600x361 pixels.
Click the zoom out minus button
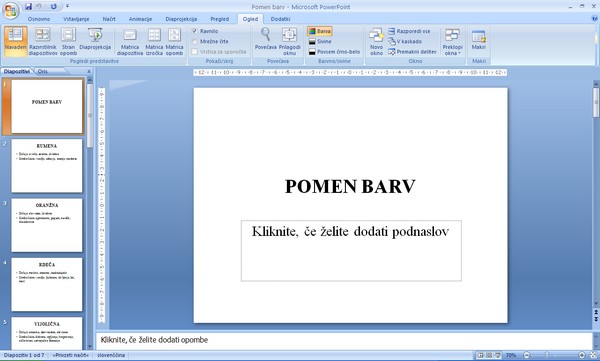(527, 355)
